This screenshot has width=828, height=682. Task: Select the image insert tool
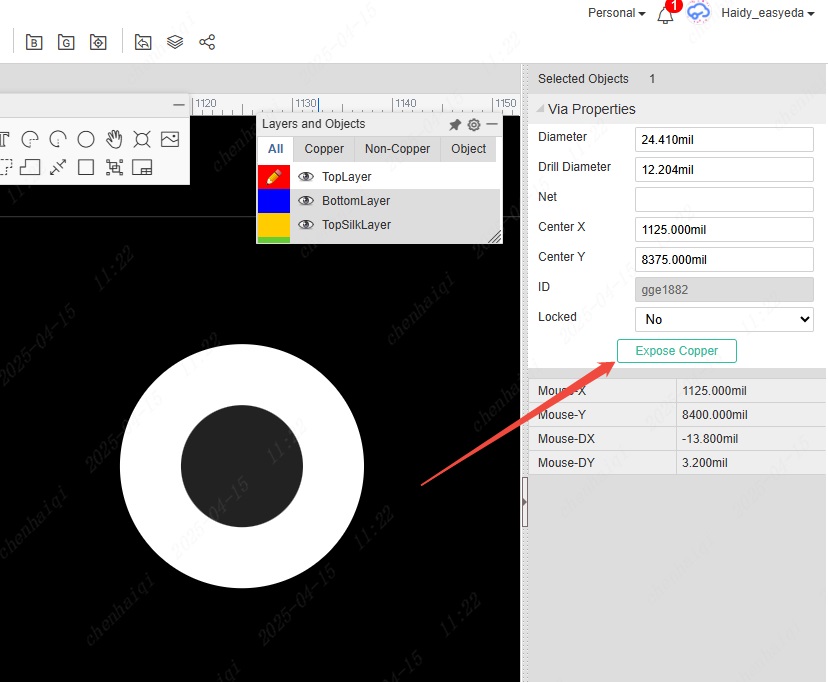click(170, 139)
